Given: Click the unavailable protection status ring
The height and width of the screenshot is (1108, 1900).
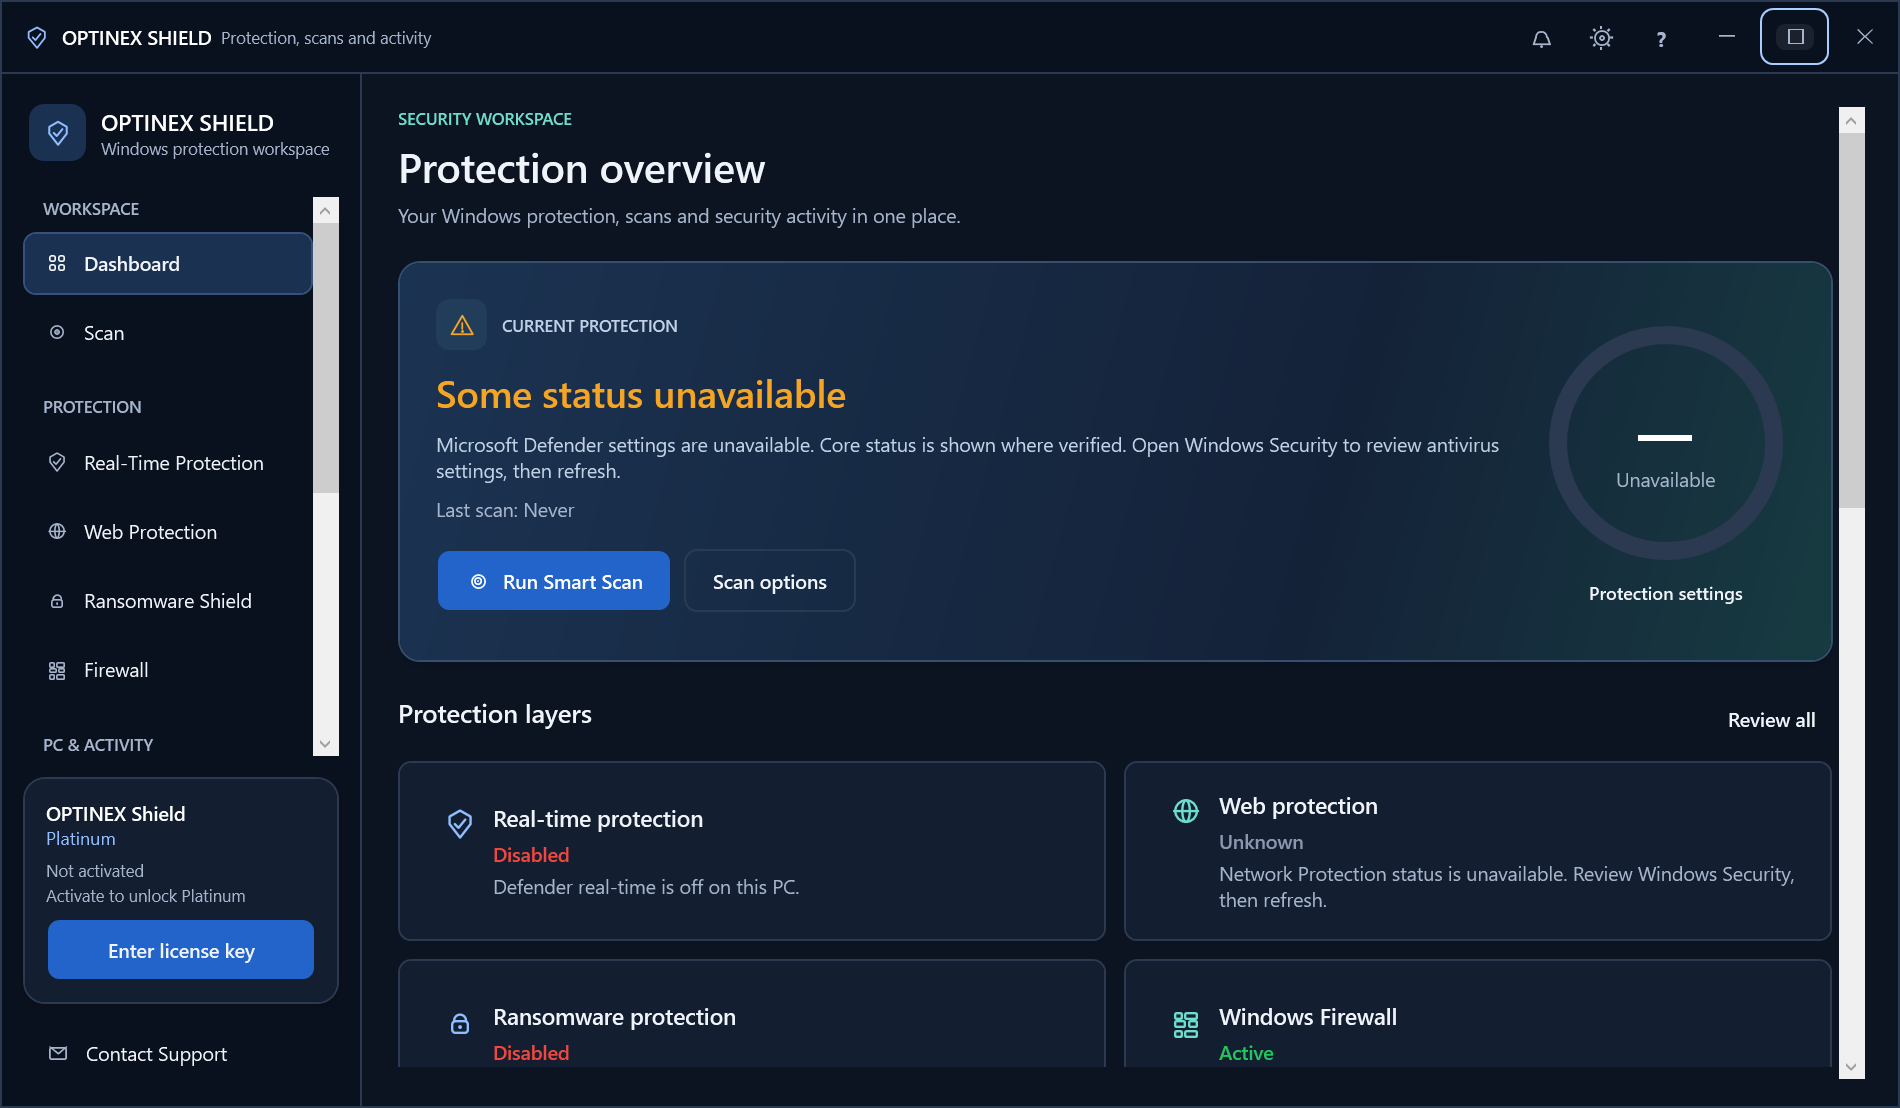Looking at the screenshot, I should click(x=1665, y=443).
